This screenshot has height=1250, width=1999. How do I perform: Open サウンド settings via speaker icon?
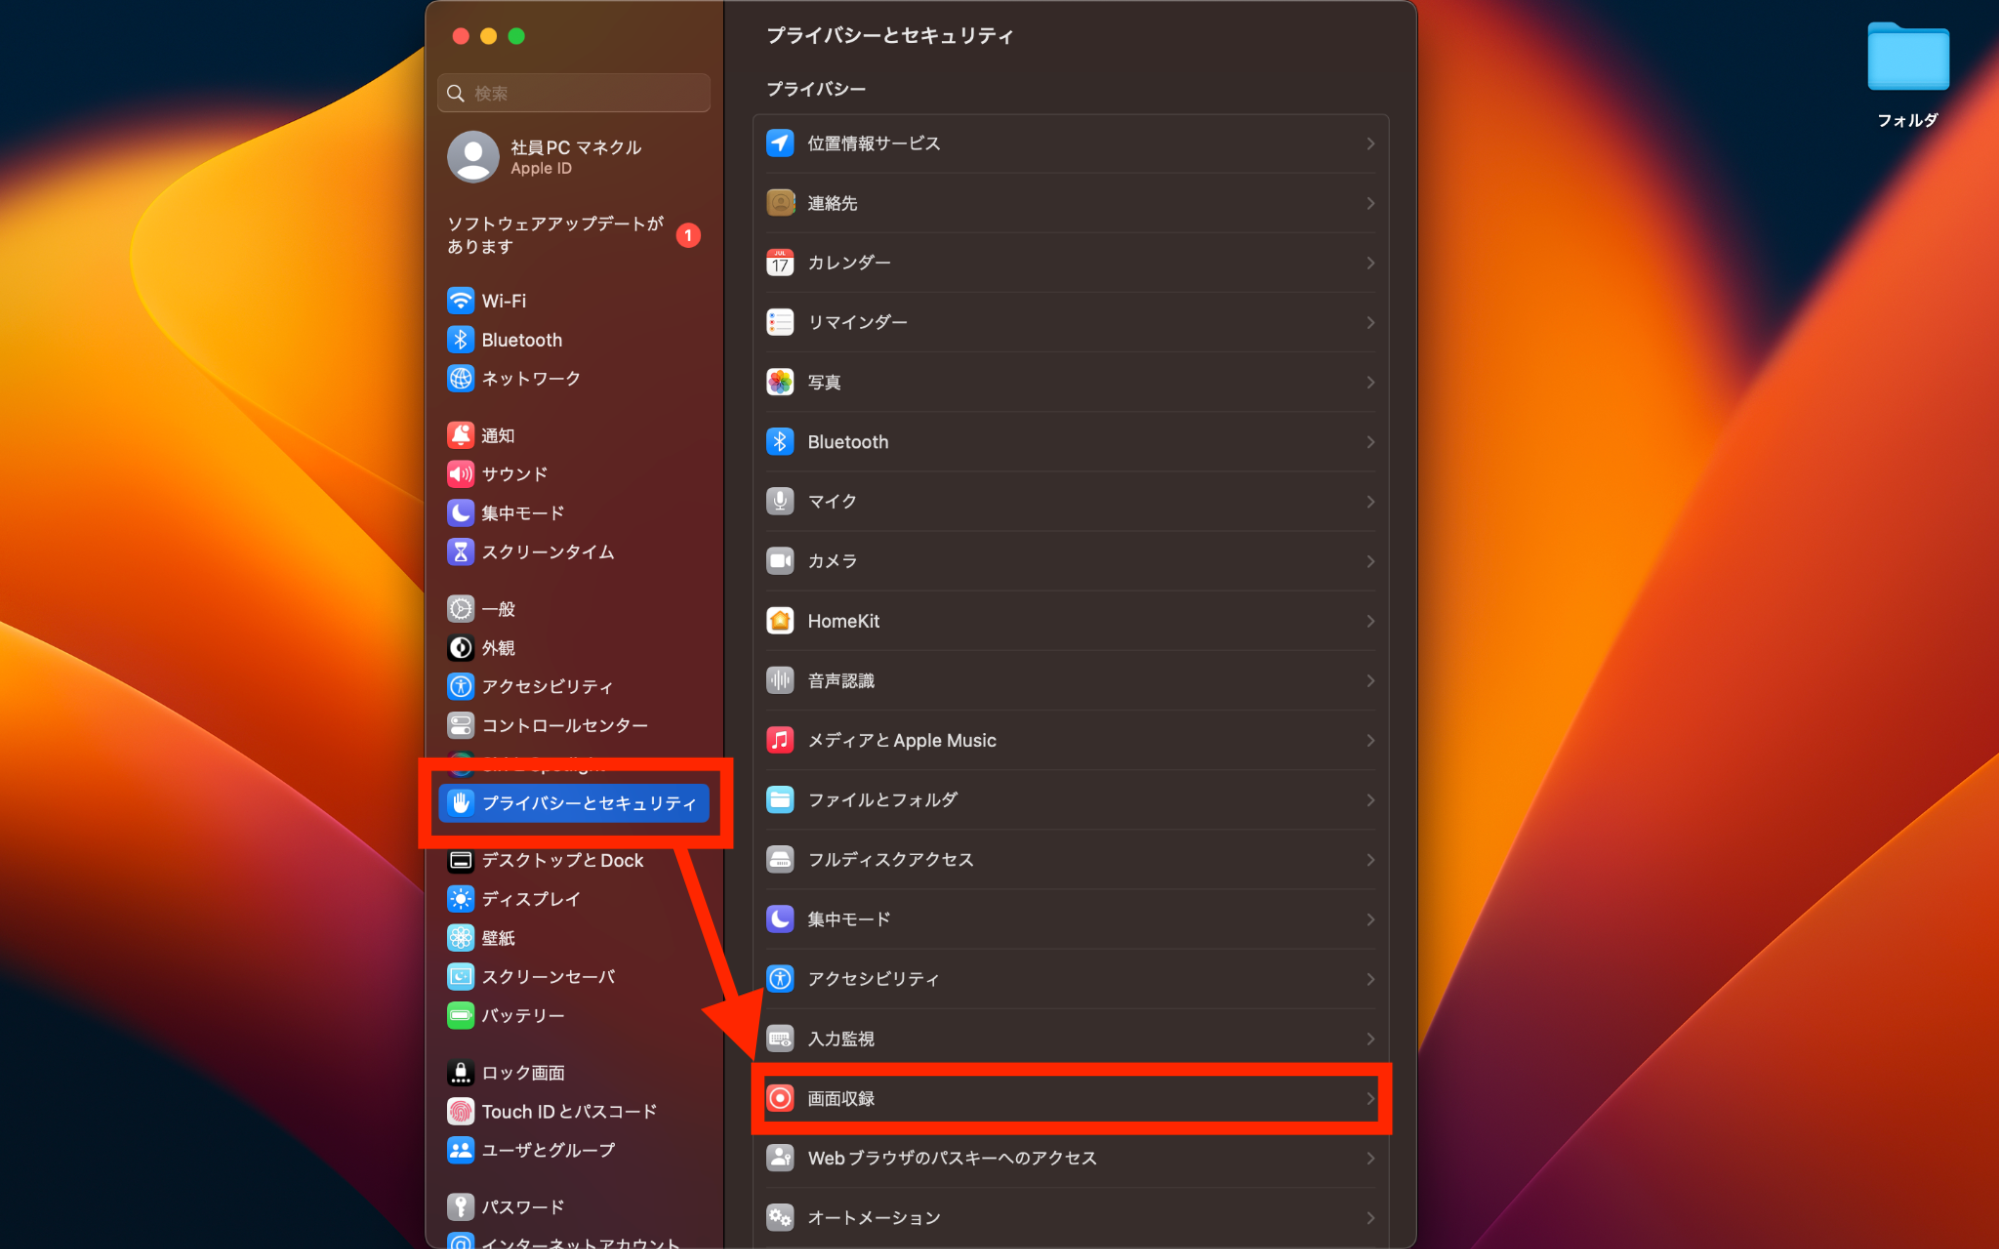[x=460, y=473]
